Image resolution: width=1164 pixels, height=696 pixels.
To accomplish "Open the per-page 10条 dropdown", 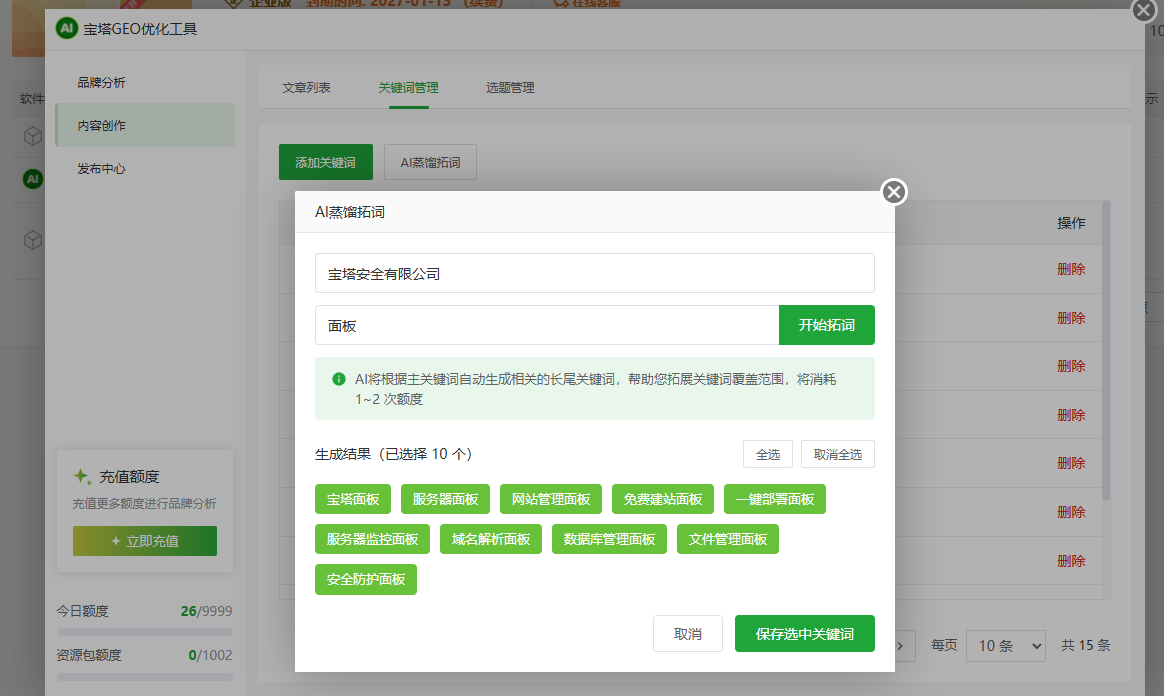I will tap(1005, 645).
